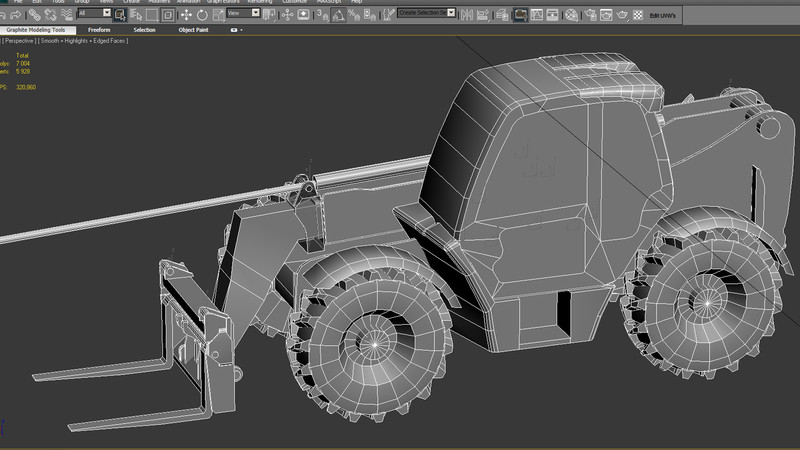The width and height of the screenshot is (800, 450).
Task: Open the Object Paint tab
Action: click(193, 30)
